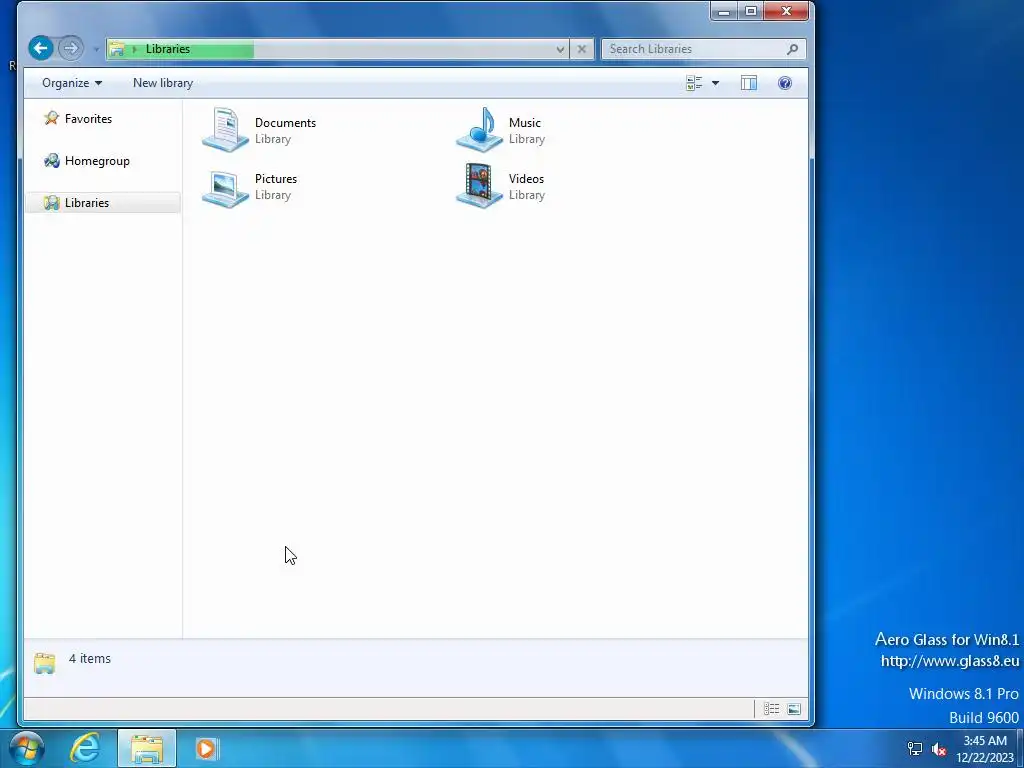Click the Documents label

pyautogui.click(x=285, y=123)
